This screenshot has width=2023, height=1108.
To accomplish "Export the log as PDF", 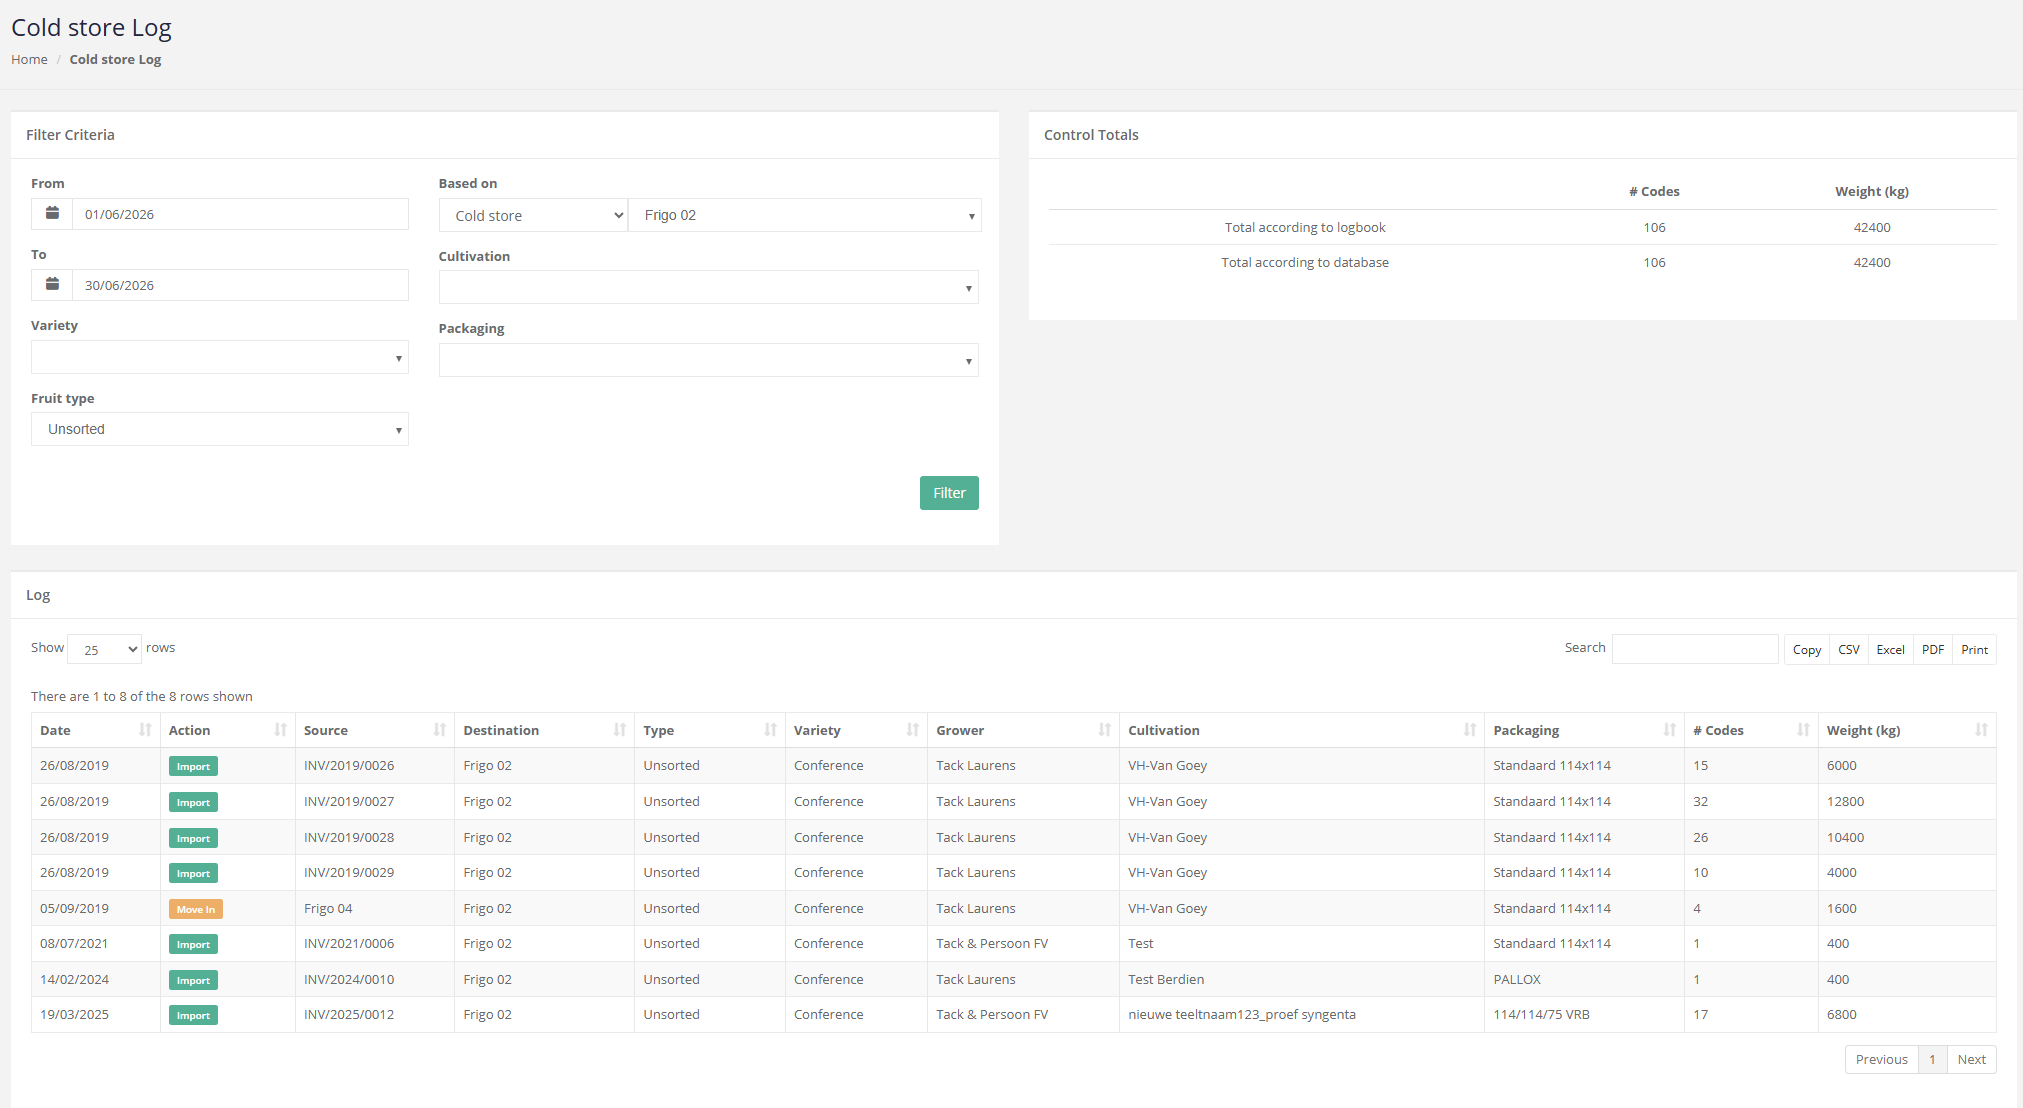I will pos(1933,650).
